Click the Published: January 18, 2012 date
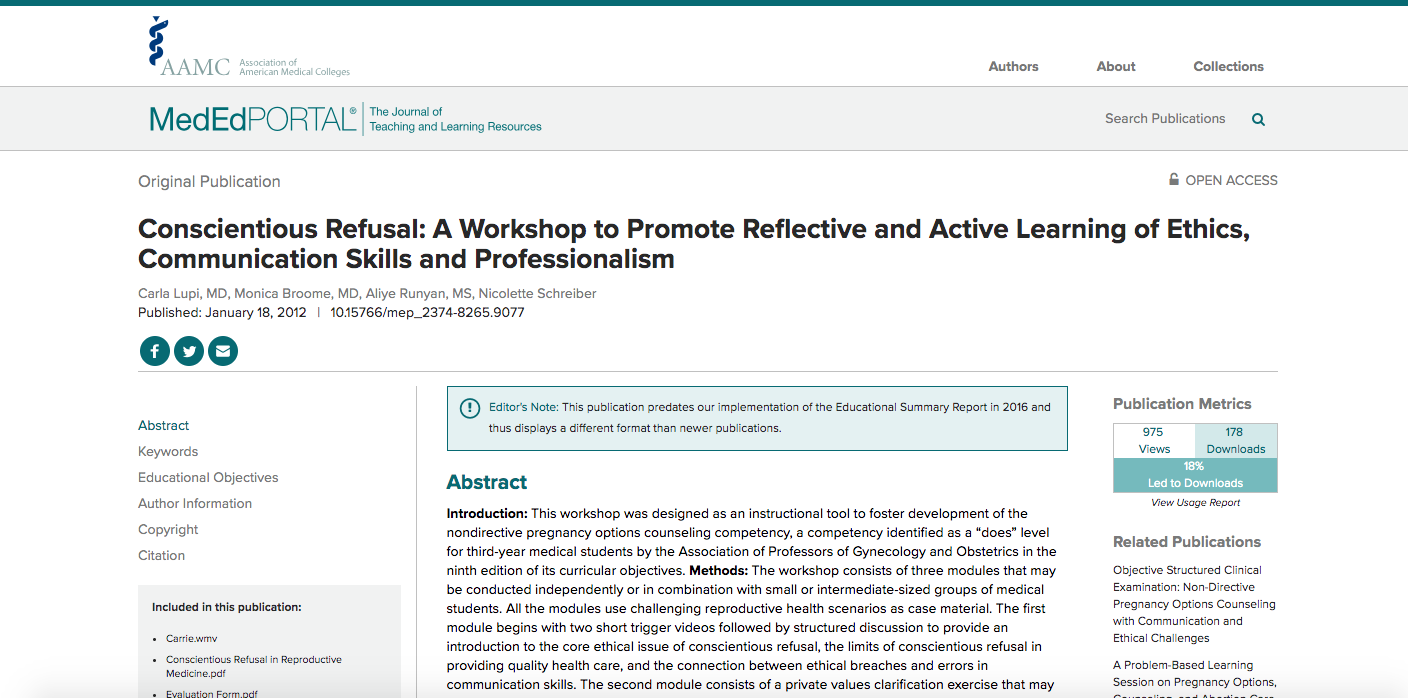The width and height of the screenshot is (1408, 698). click(222, 312)
